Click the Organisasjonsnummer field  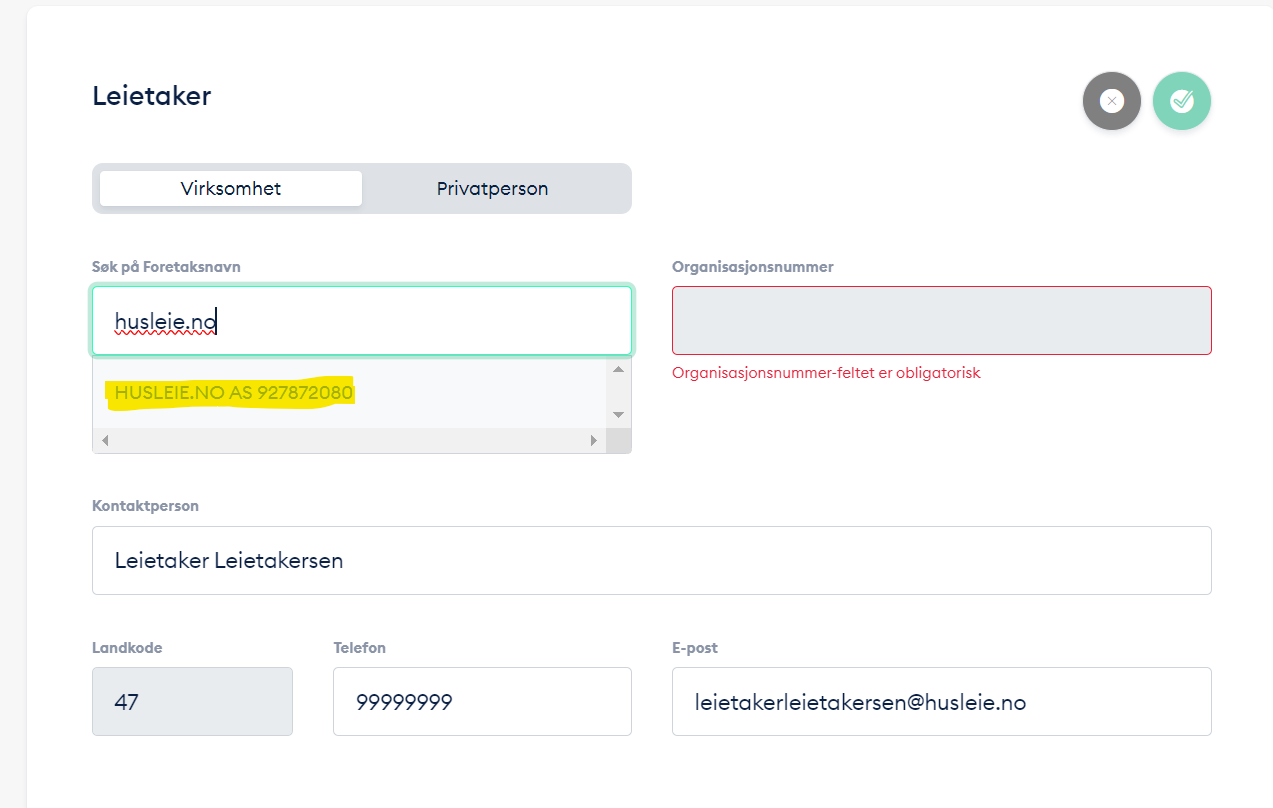(x=941, y=321)
